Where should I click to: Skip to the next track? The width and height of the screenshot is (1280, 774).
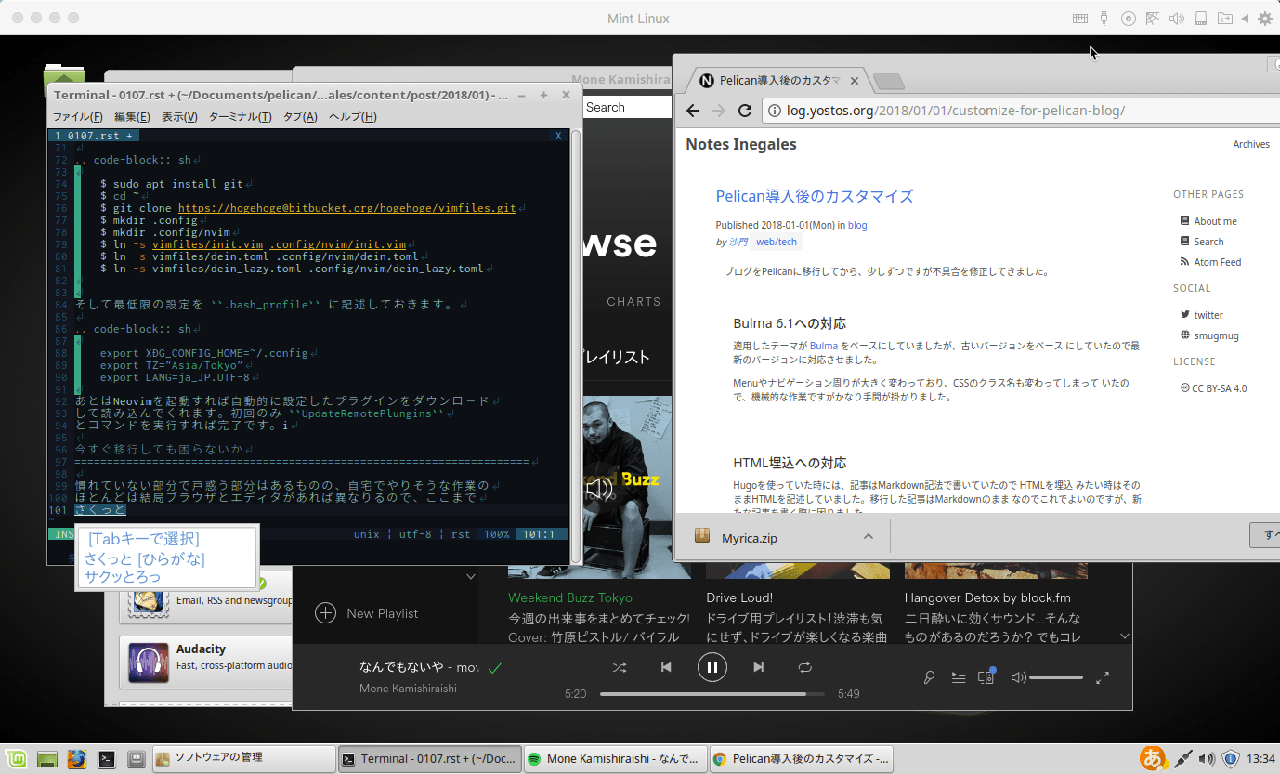point(758,667)
